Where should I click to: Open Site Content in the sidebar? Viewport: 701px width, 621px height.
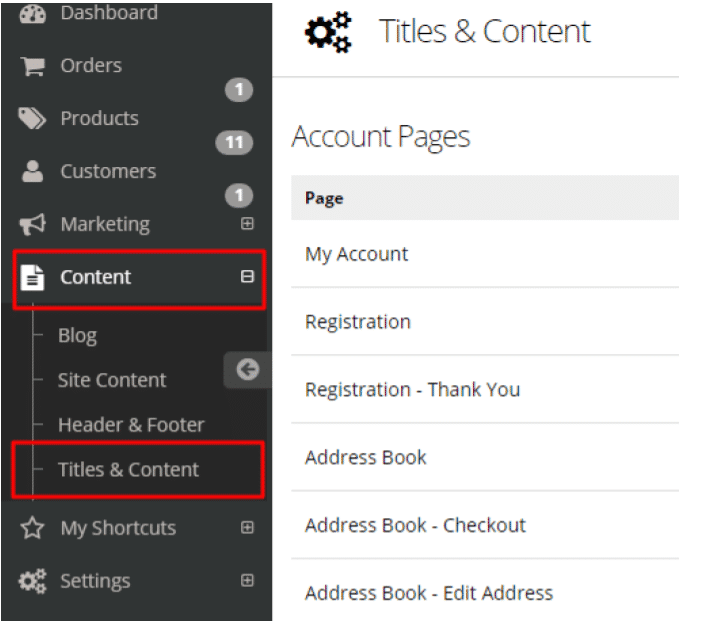pyautogui.click(x=112, y=380)
